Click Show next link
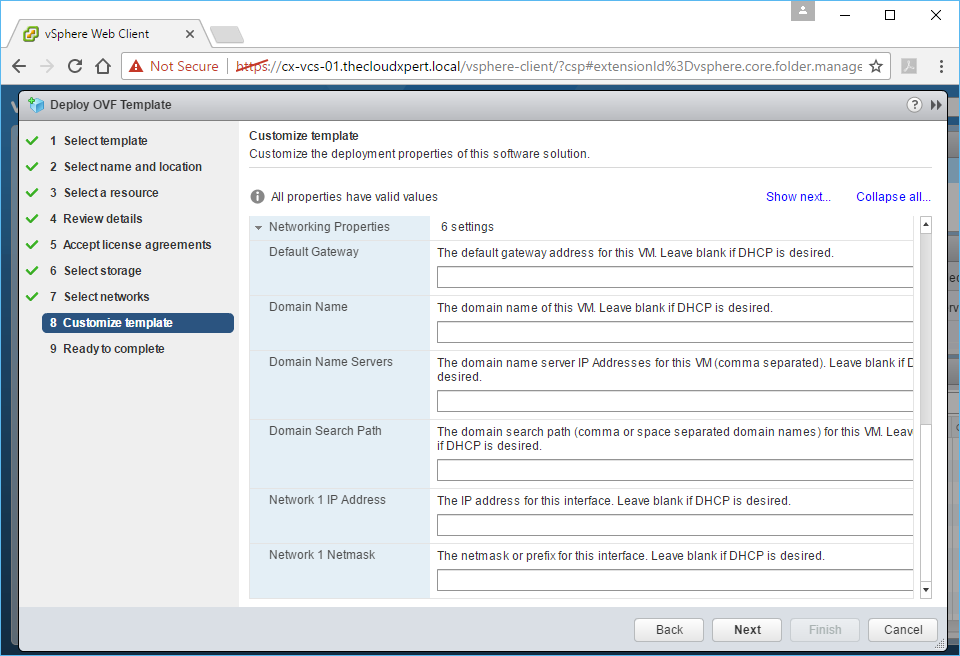Screen dimensions: 960x656 [x=798, y=197]
